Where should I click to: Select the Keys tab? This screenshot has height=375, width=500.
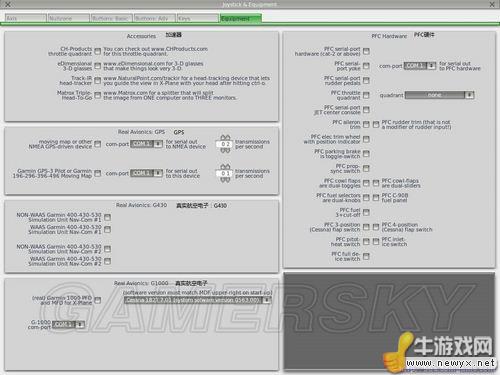click(x=197, y=18)
